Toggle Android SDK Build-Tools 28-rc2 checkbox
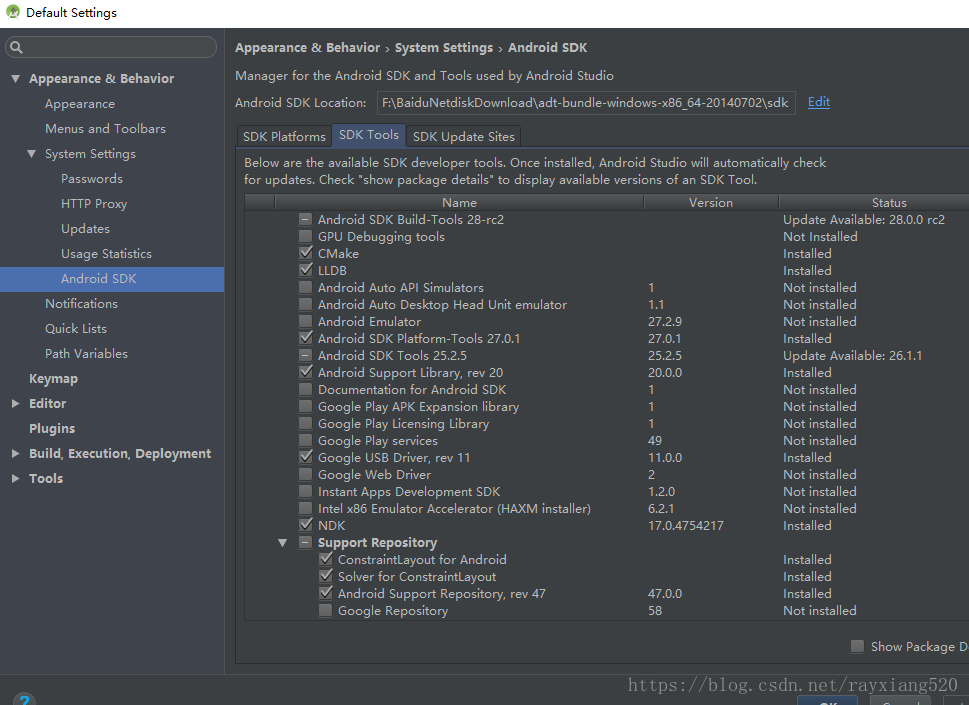969x705 pixels. point(305,219)
